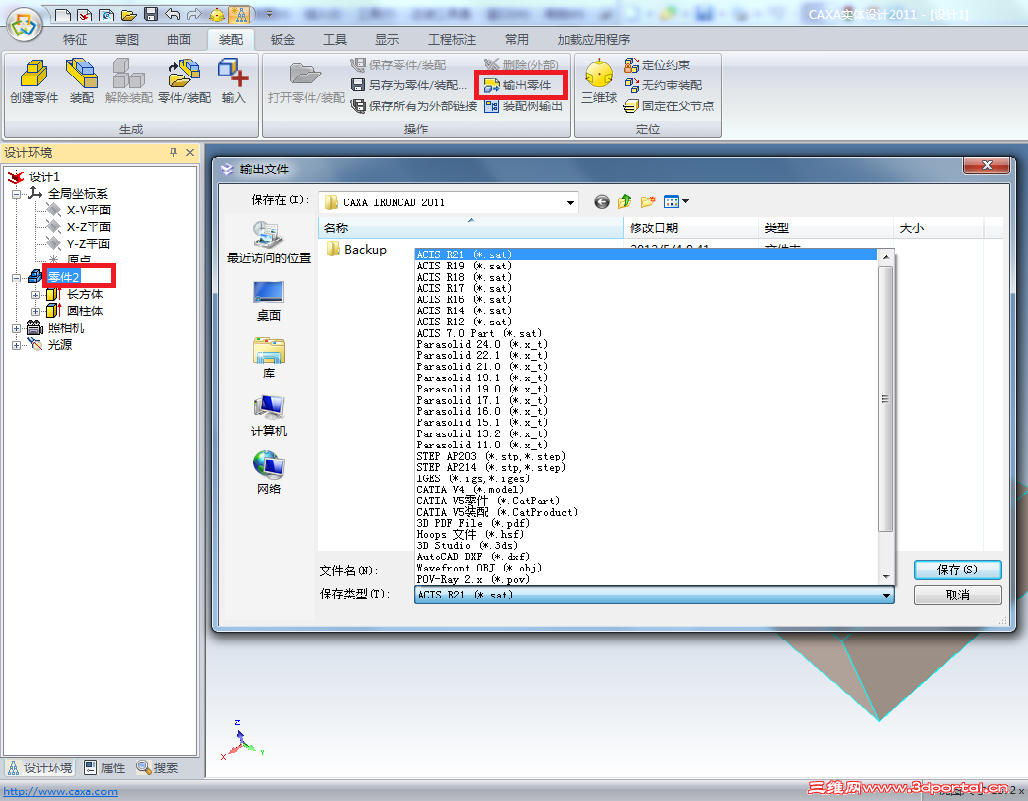Click the Open folder quick-access icon
This screenshot has height=801, width=1028.
pyautogui.click(x=129, y=14)
